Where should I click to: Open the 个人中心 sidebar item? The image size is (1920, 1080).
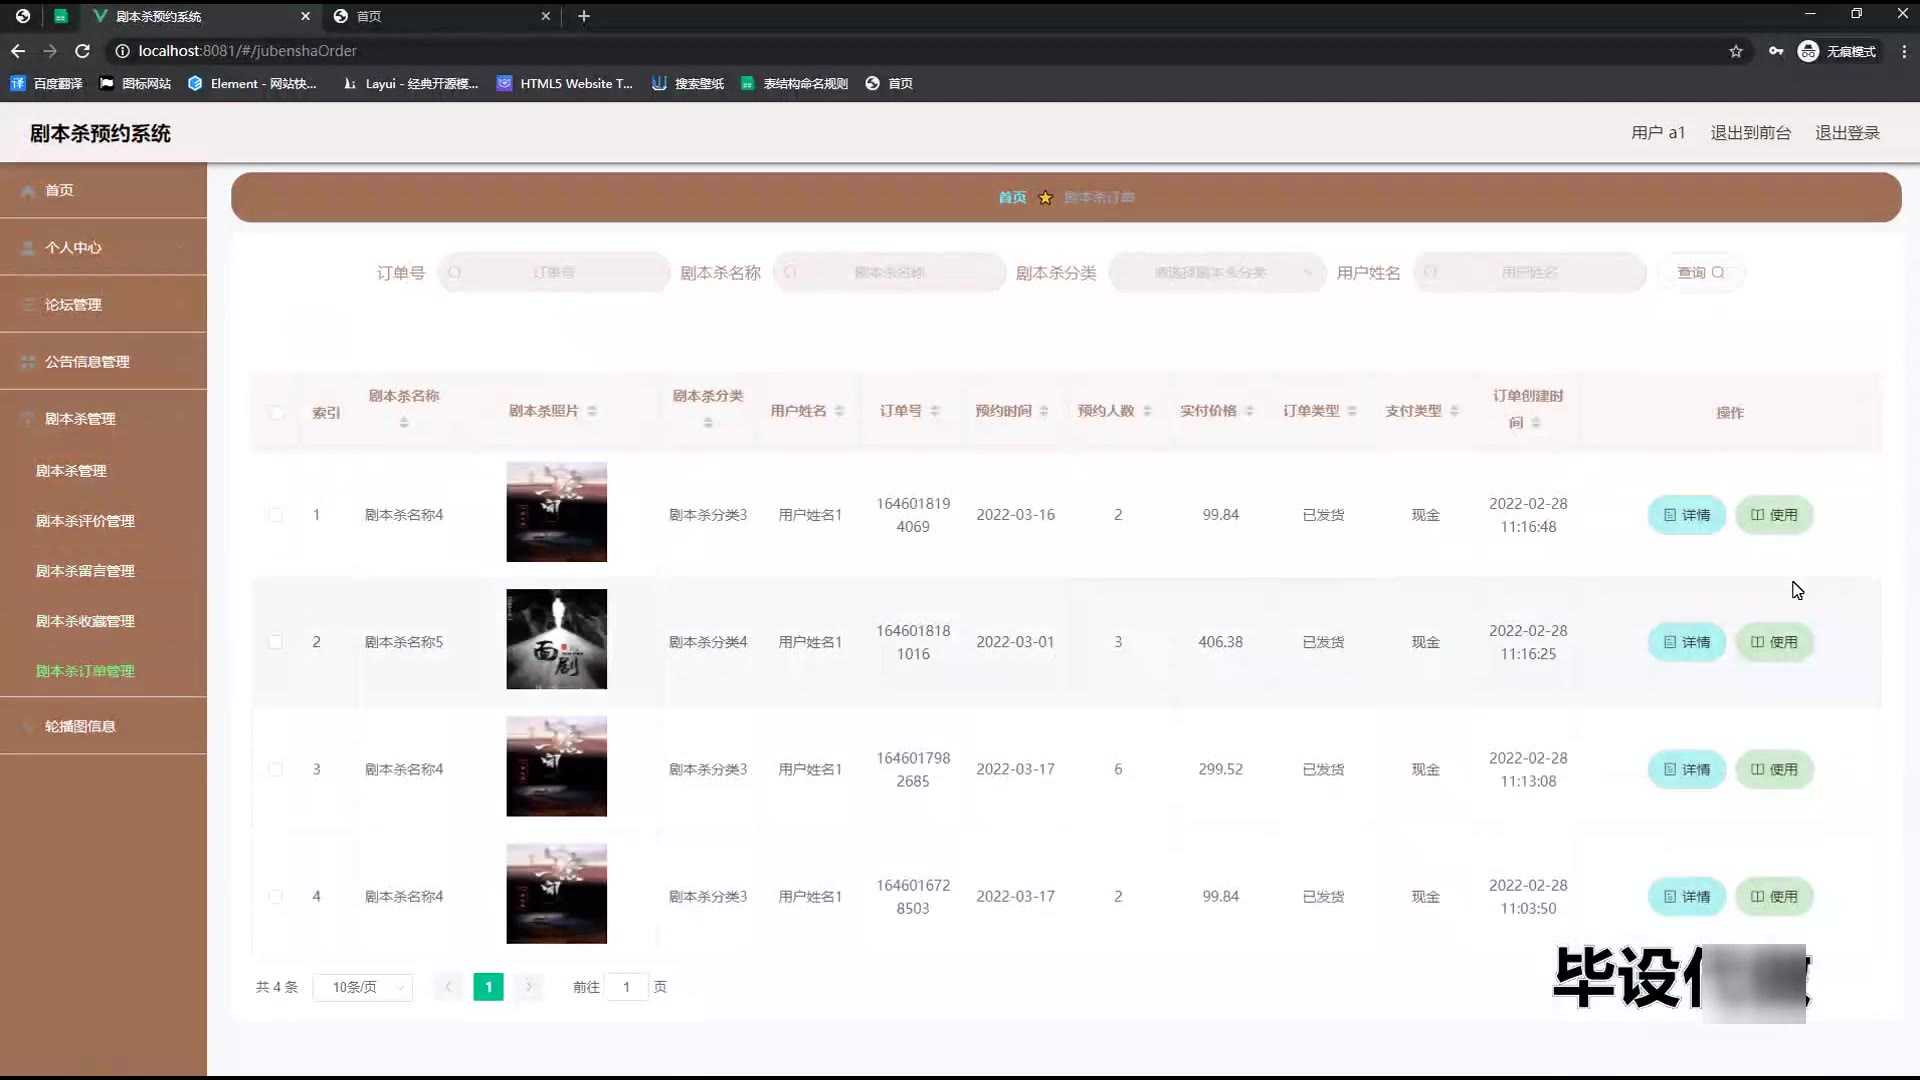point(73,247)
